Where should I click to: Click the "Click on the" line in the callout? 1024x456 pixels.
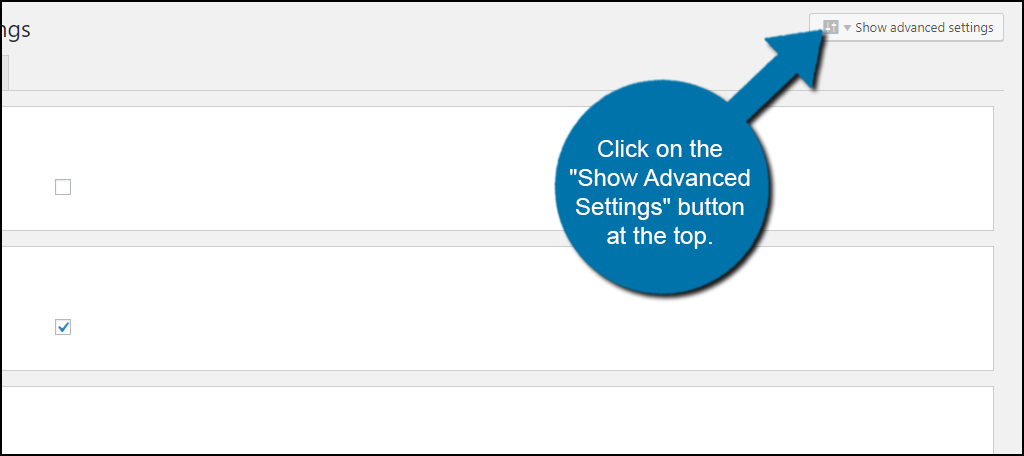pos(660,149)
